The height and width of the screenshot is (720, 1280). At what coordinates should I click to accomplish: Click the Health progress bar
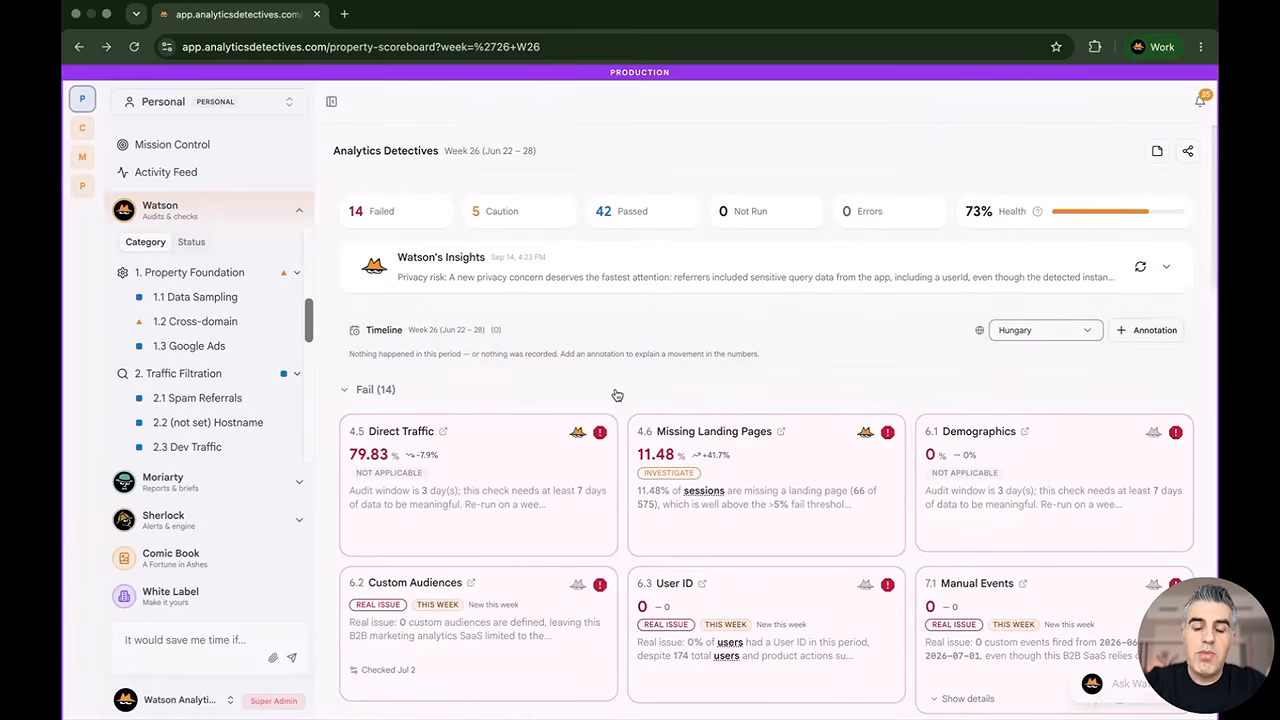pos(1118,211)
